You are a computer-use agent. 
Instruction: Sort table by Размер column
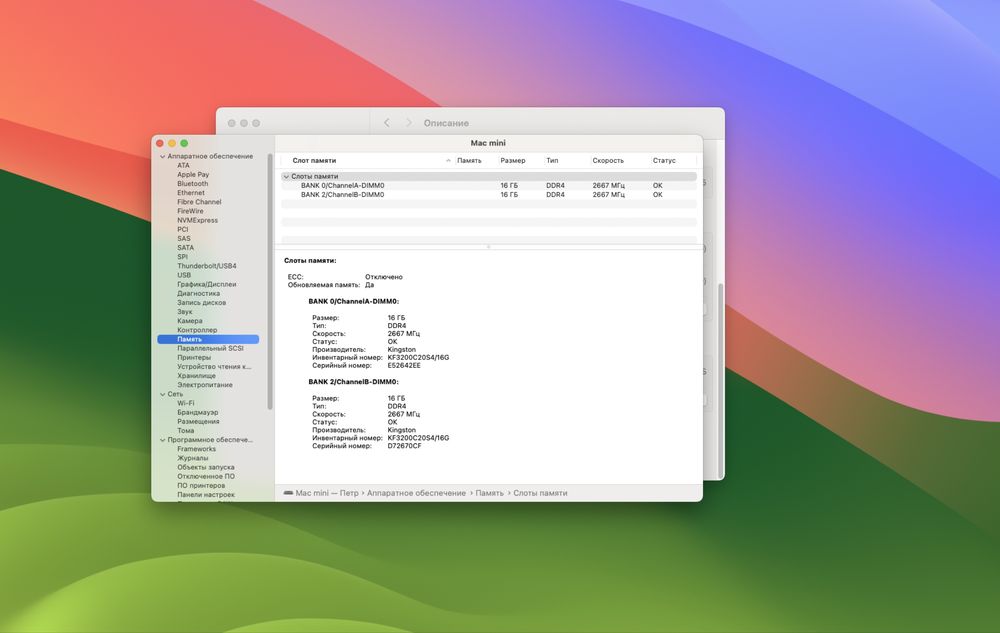[x=513, y=161]
